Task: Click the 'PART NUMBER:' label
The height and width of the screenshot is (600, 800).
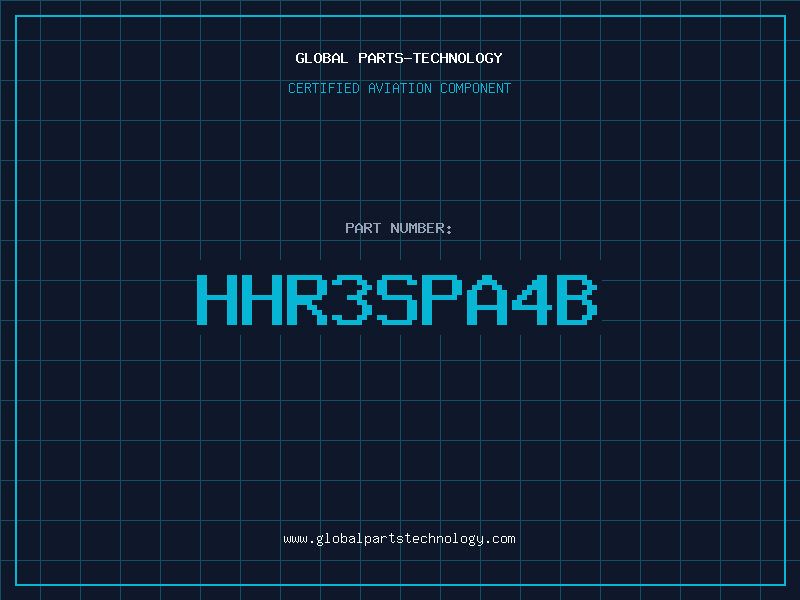Action: [x=399, y=228]
